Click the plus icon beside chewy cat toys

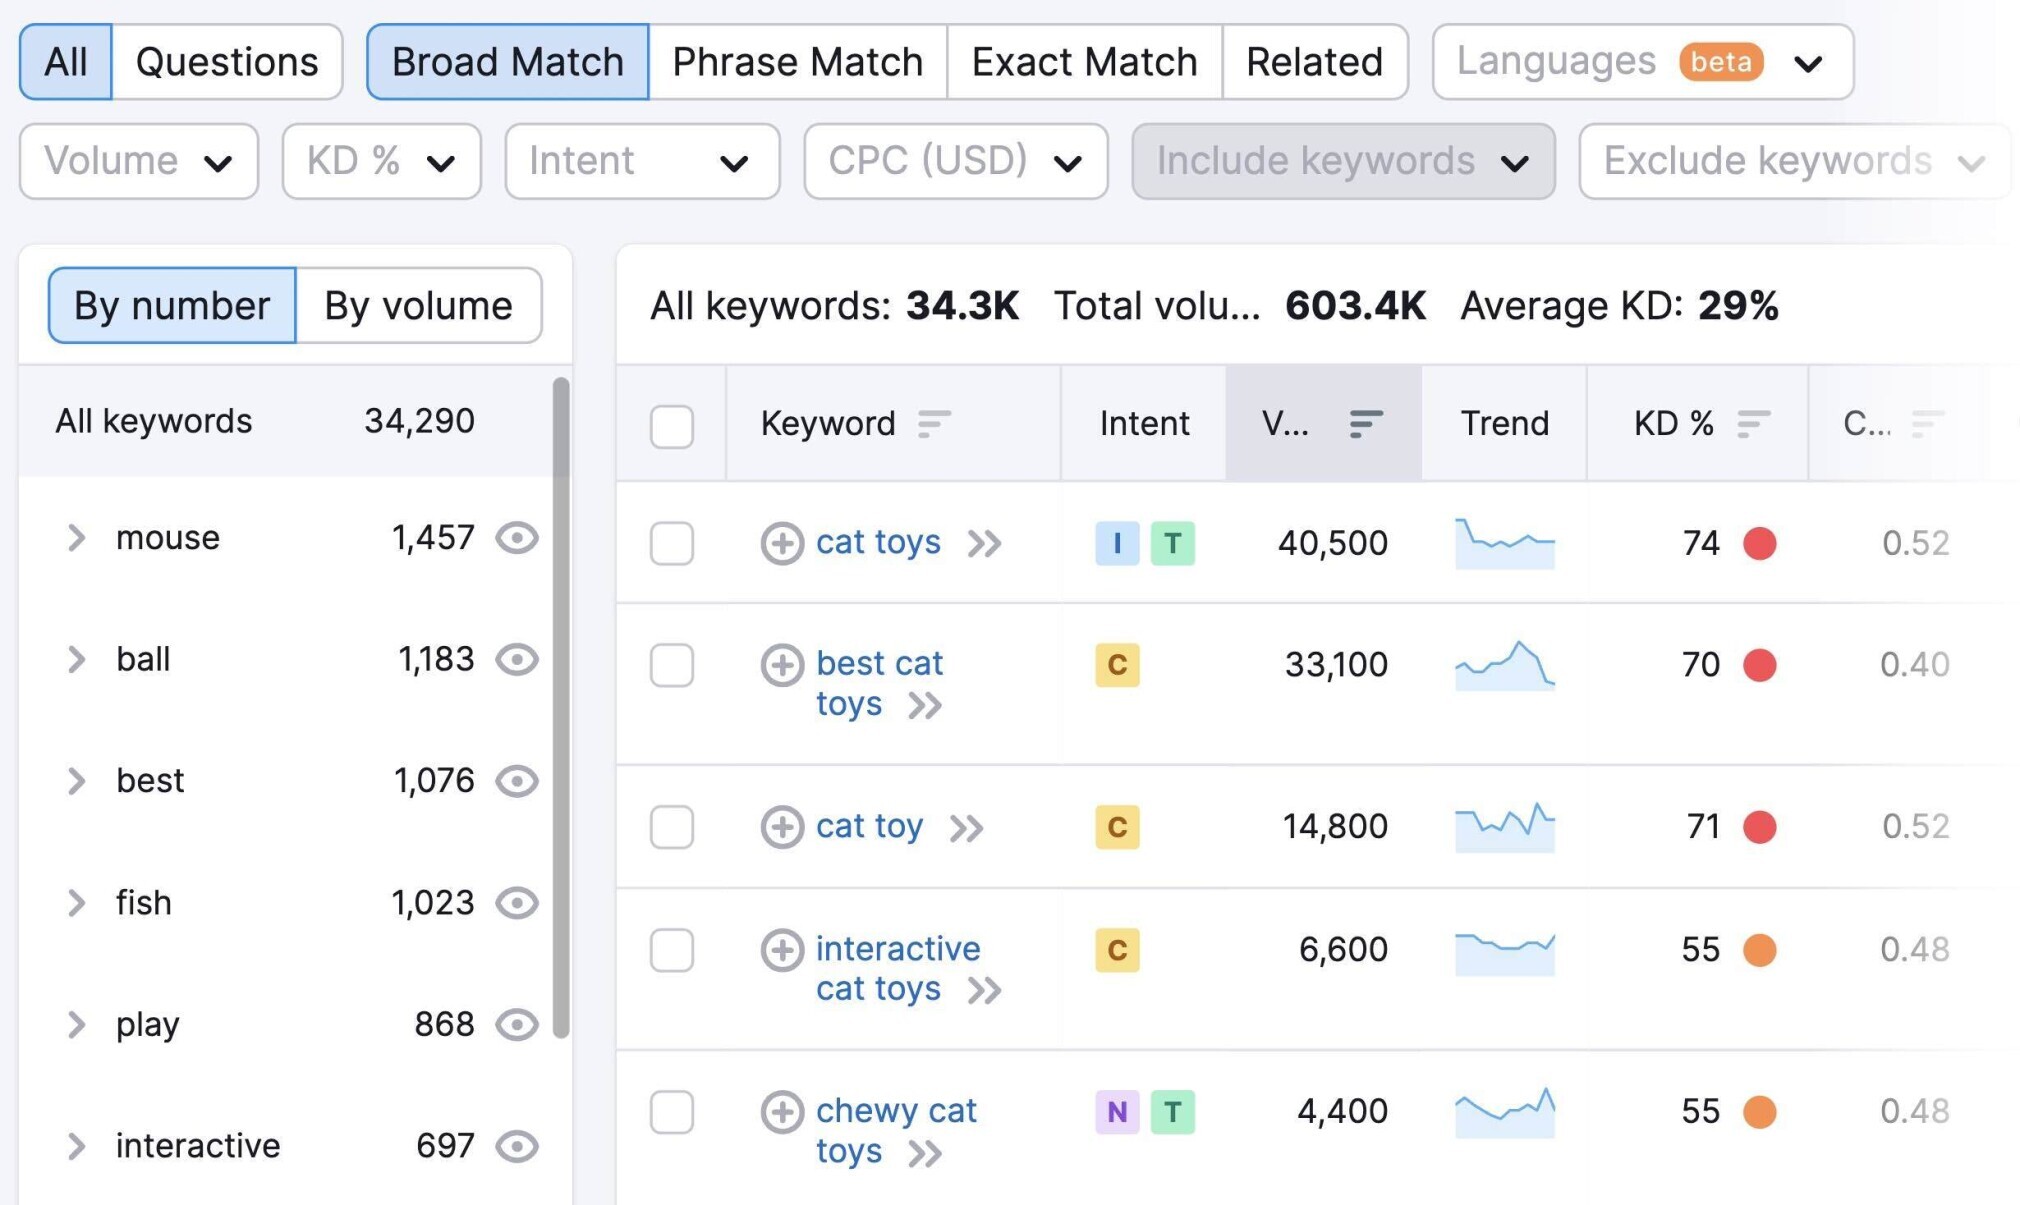tap(782, 1111)
